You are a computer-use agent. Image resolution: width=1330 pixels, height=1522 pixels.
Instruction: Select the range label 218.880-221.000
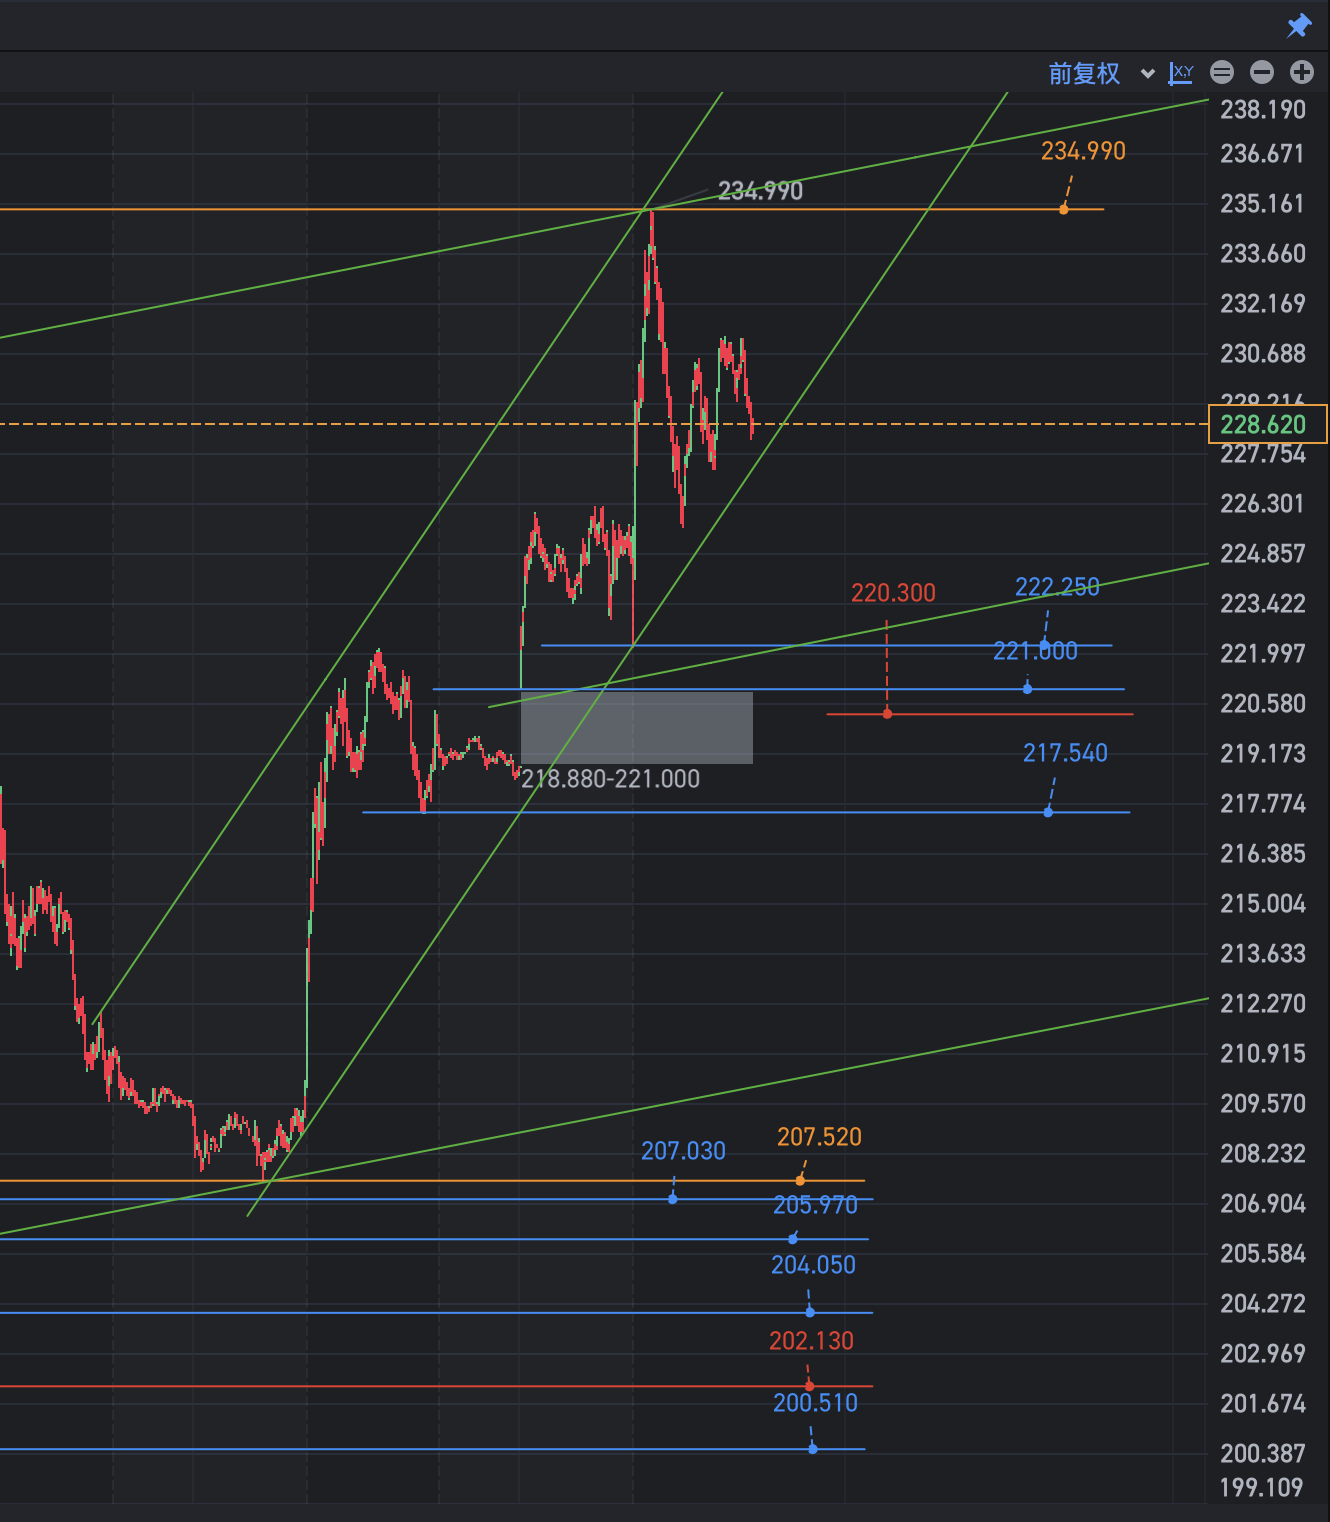click(x=610, y=779)
